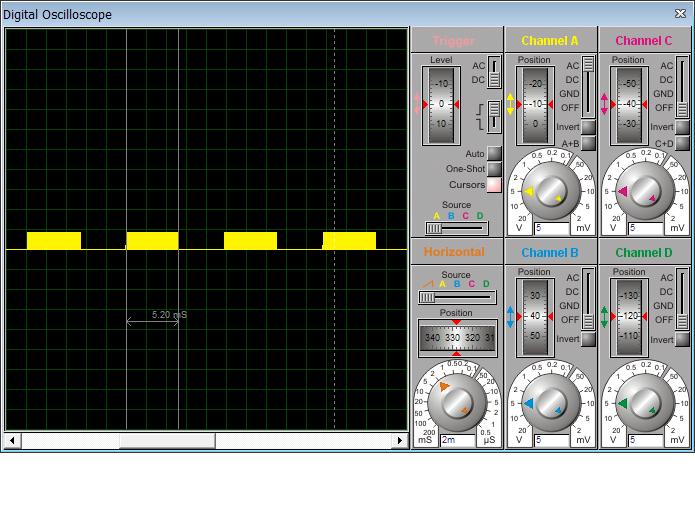Viewport: 695px width, 512px height.
Task: Click the Horizontal timebase rotary knob
Action: [457, 402]
